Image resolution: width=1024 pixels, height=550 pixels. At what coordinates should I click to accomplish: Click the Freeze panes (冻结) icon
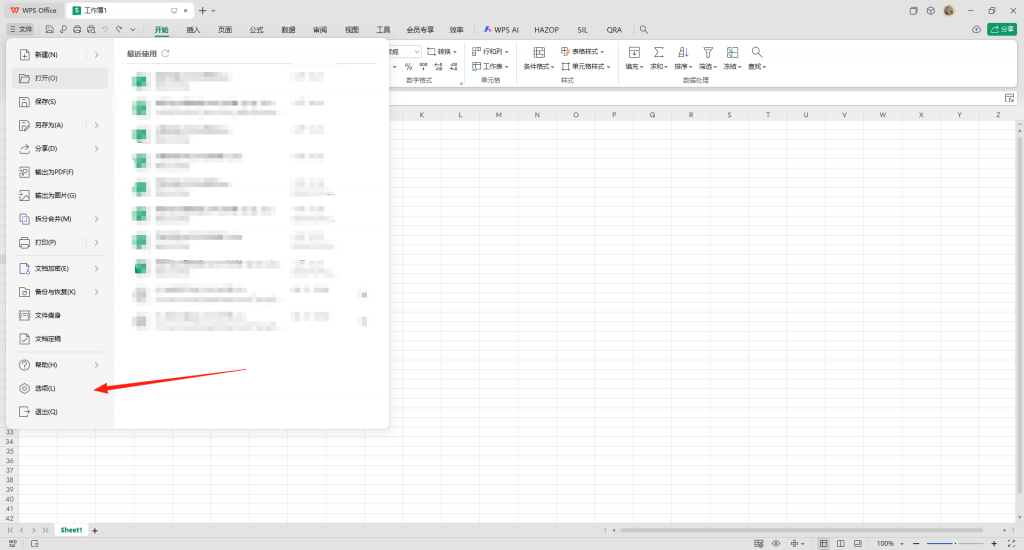[x=733, y=52]
